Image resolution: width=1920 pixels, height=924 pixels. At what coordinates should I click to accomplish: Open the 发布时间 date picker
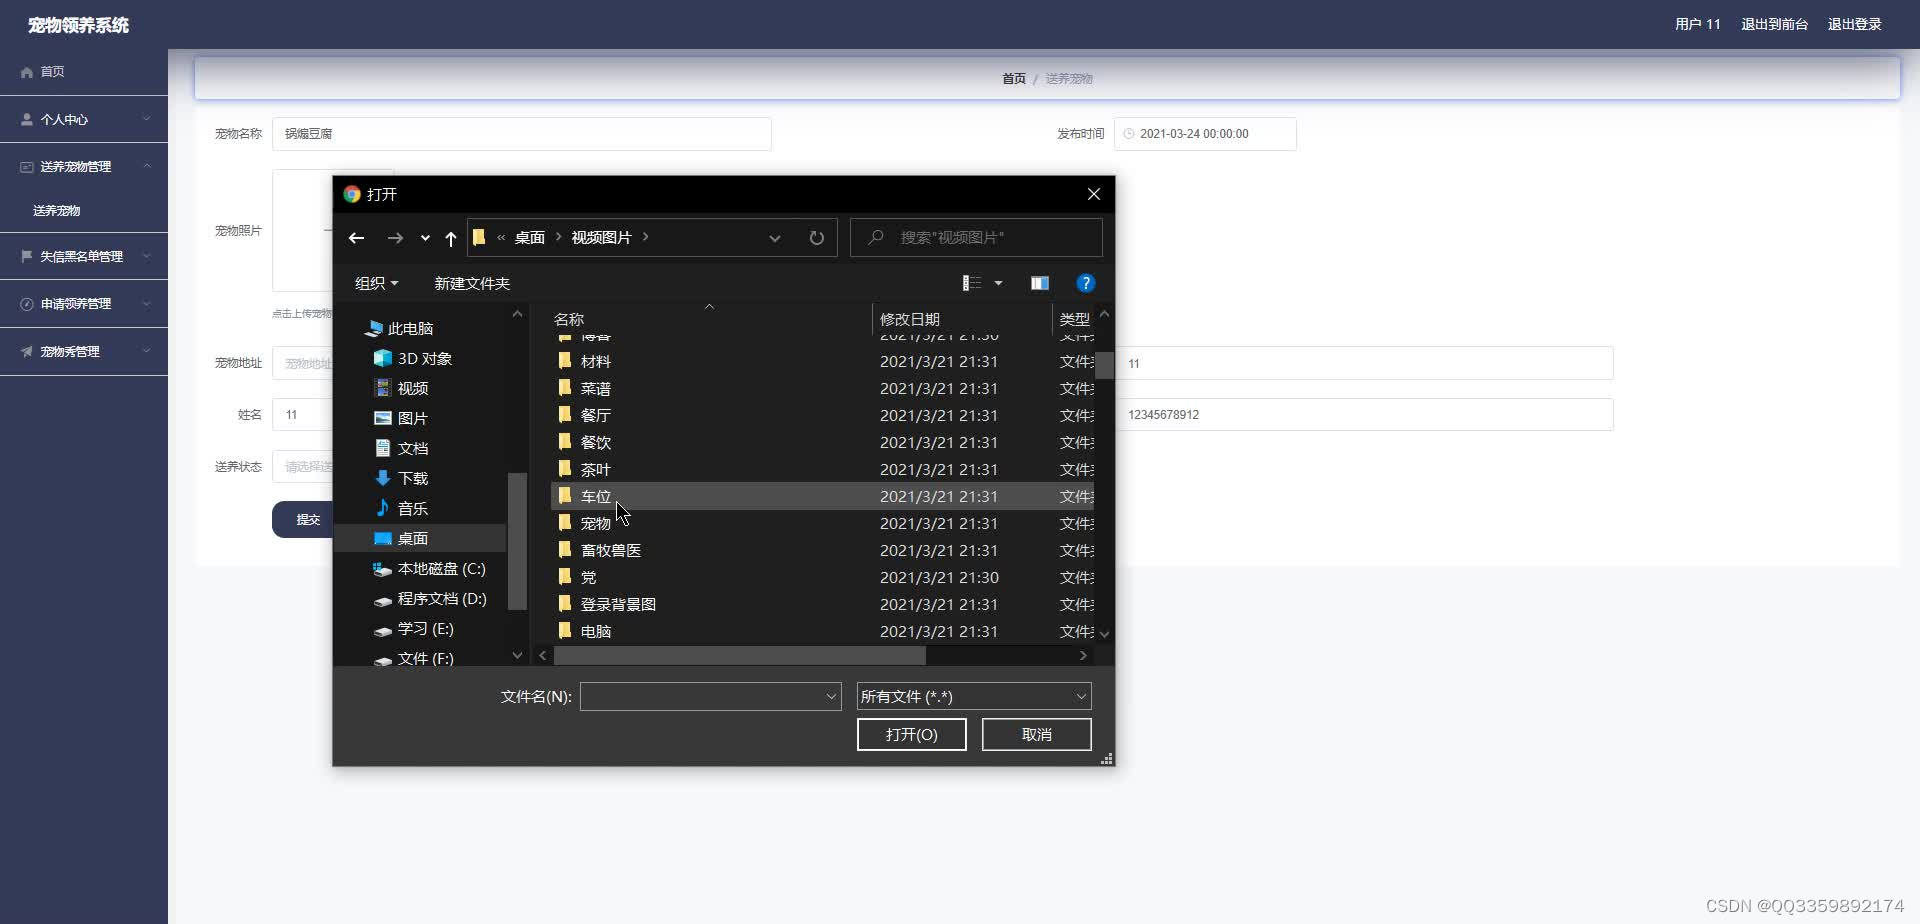pos(1205,134)
